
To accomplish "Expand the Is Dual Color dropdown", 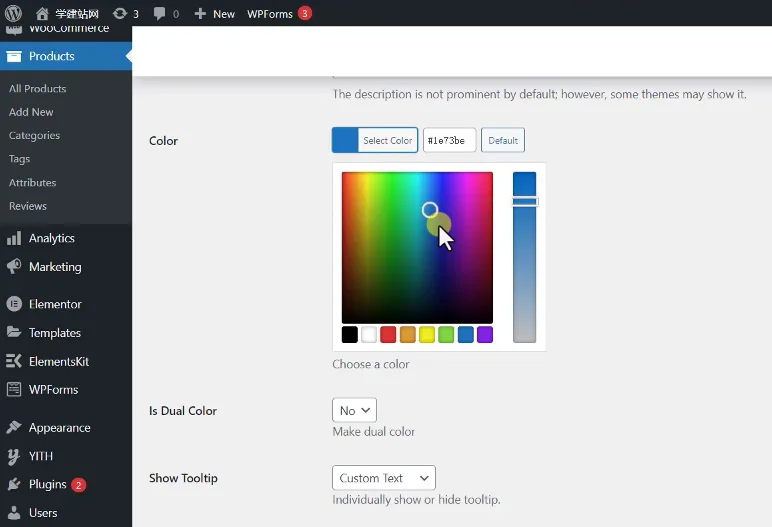I will 354,410.
